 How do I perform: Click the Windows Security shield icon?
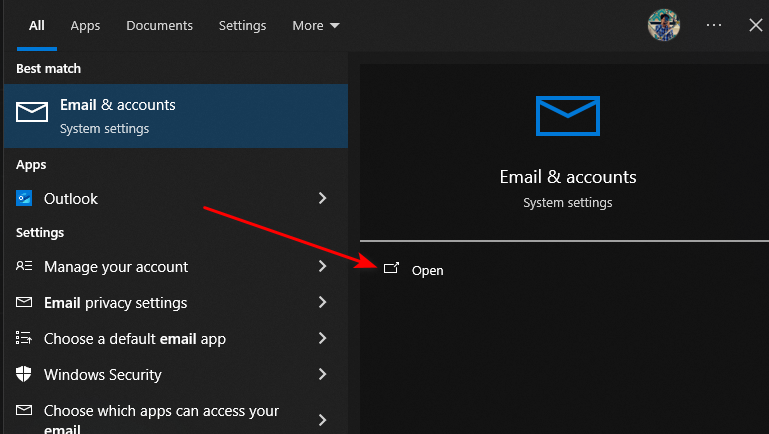click(x=24, y=374)
